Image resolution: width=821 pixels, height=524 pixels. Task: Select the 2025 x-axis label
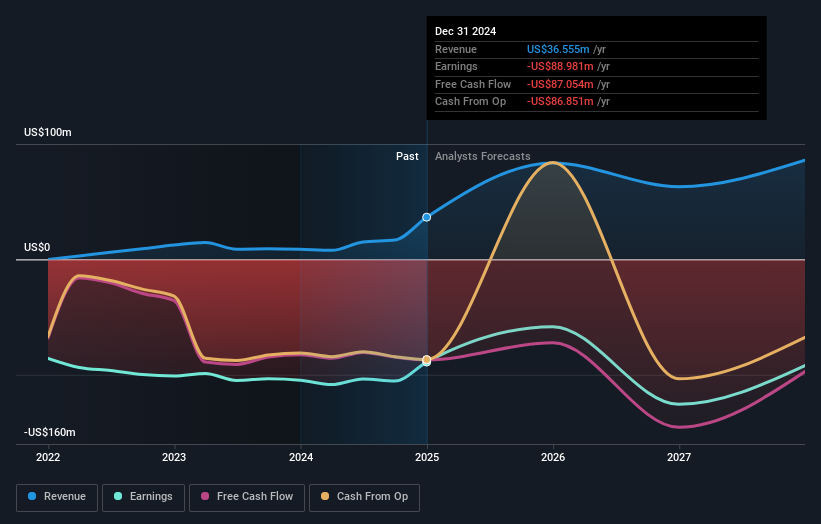pyautogui.click(x=427, y=457)
